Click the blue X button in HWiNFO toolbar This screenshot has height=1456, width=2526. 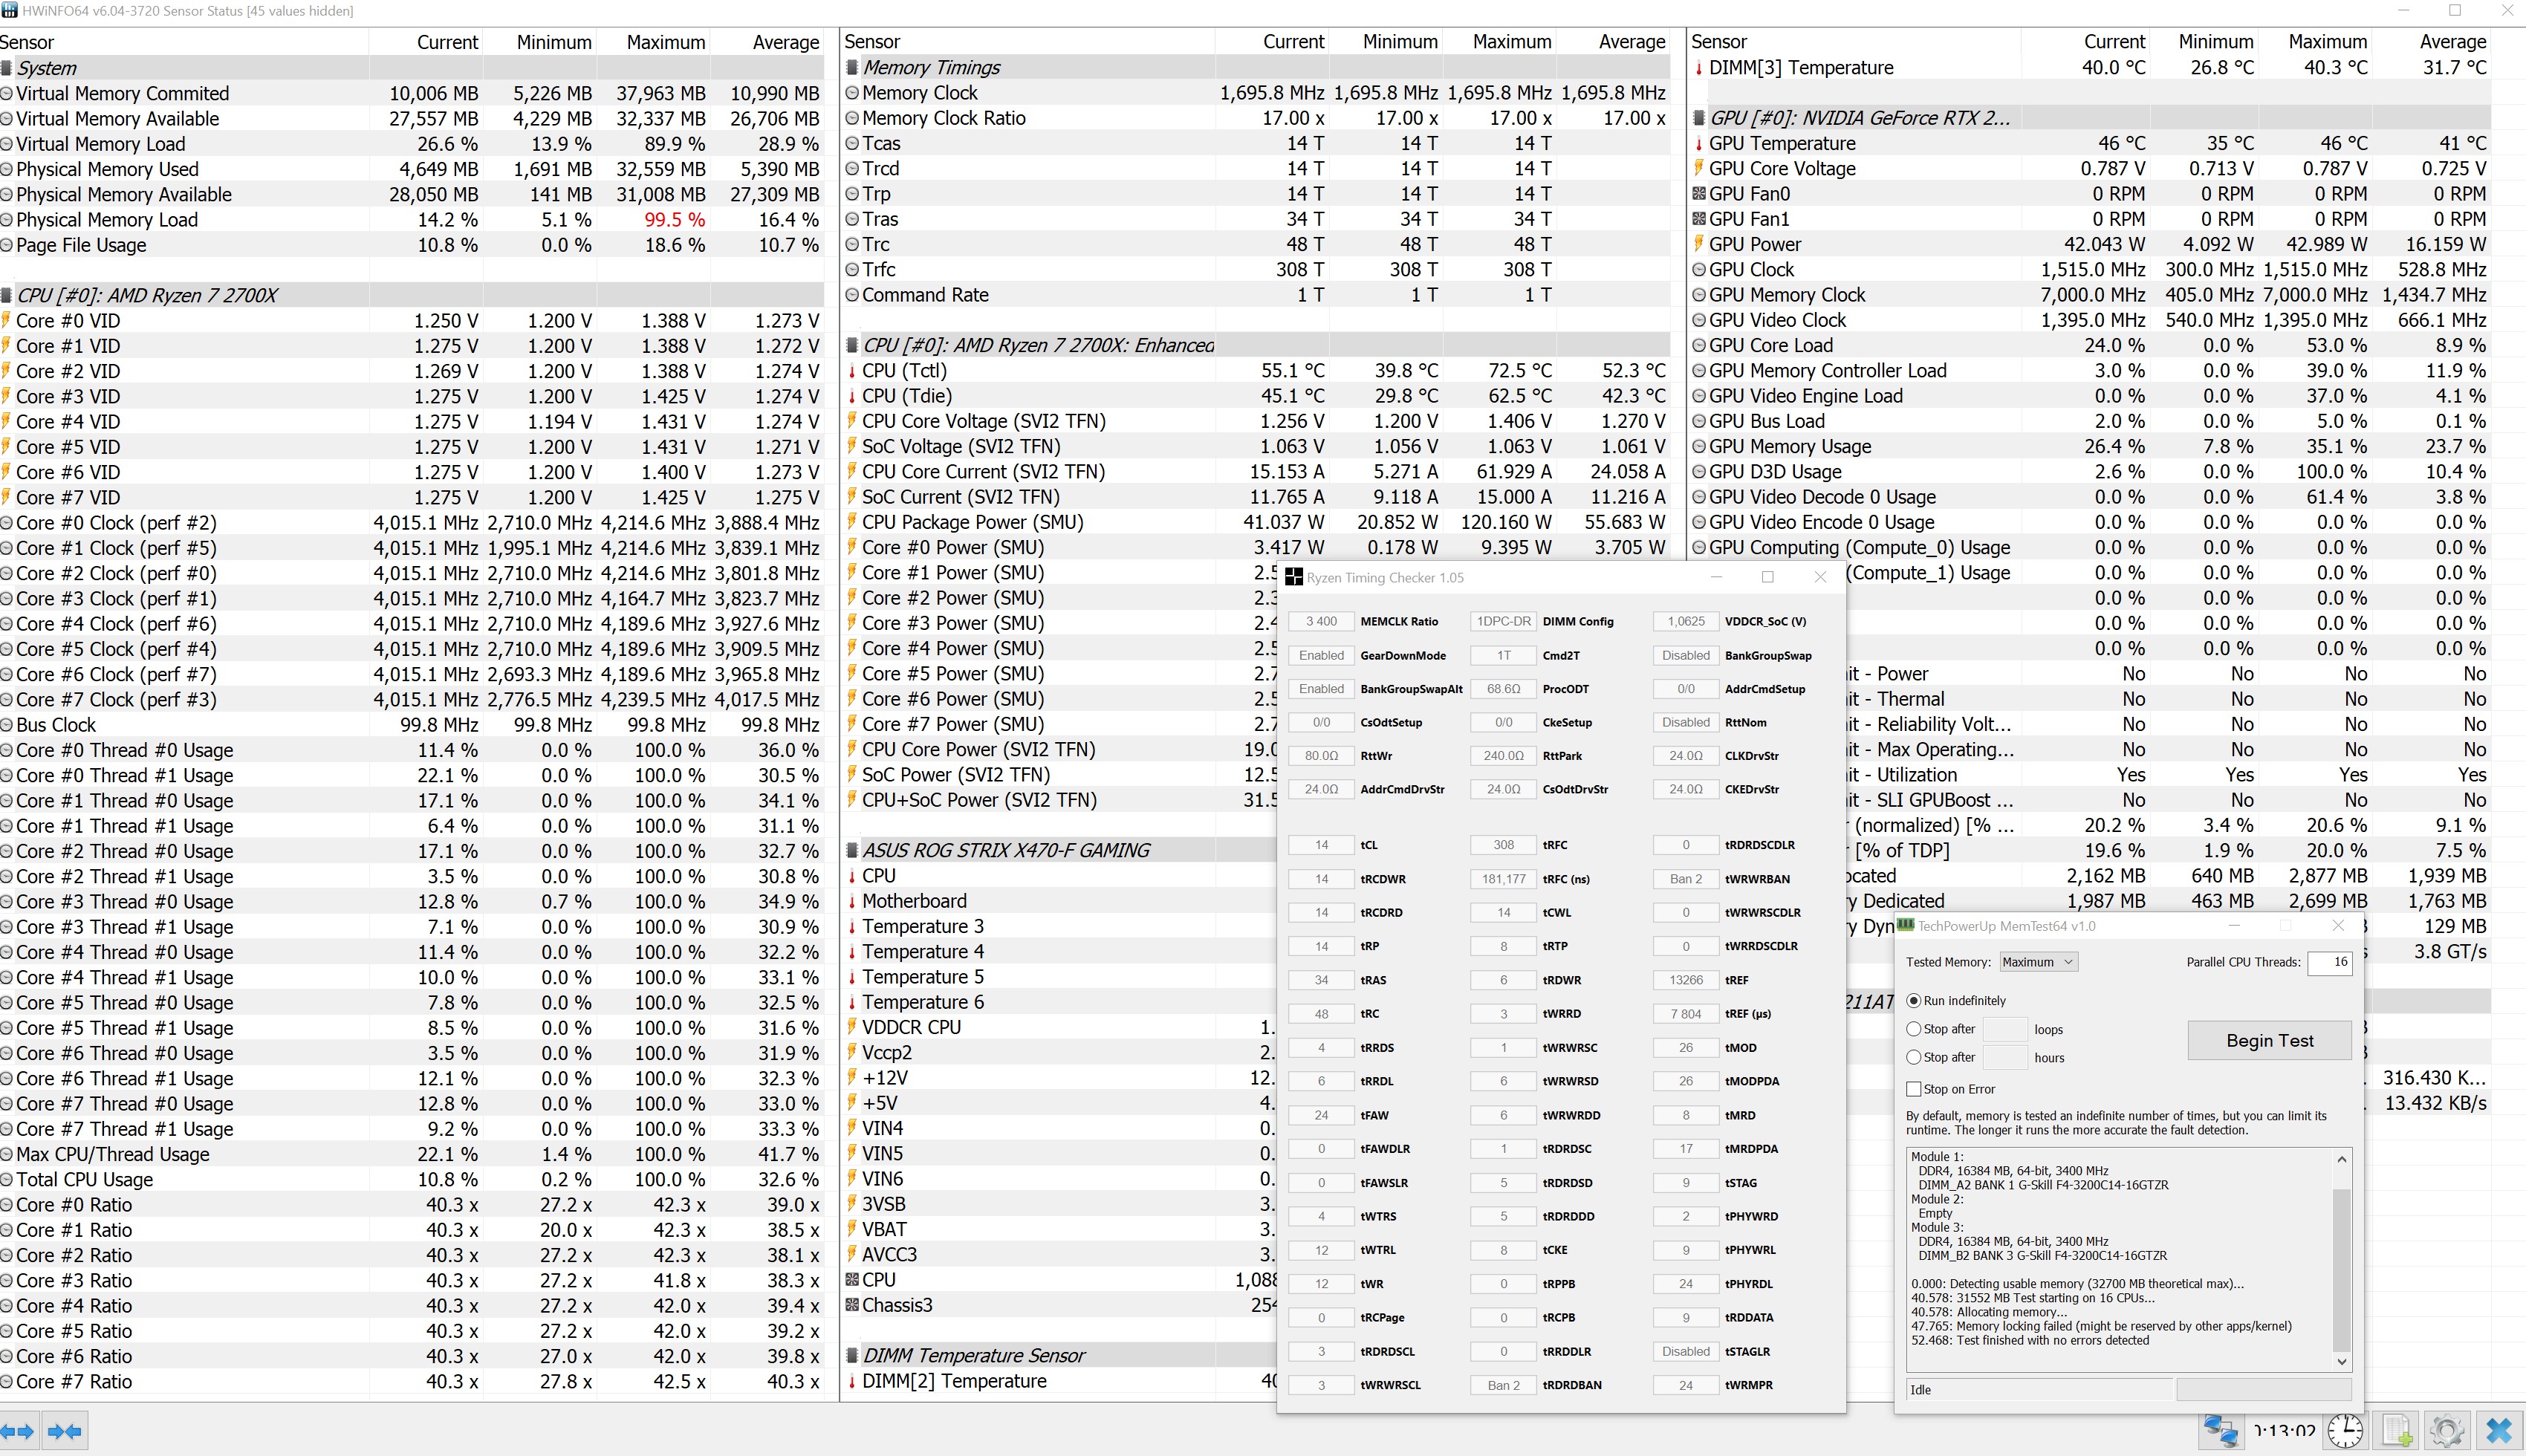pos(2499,1431)
